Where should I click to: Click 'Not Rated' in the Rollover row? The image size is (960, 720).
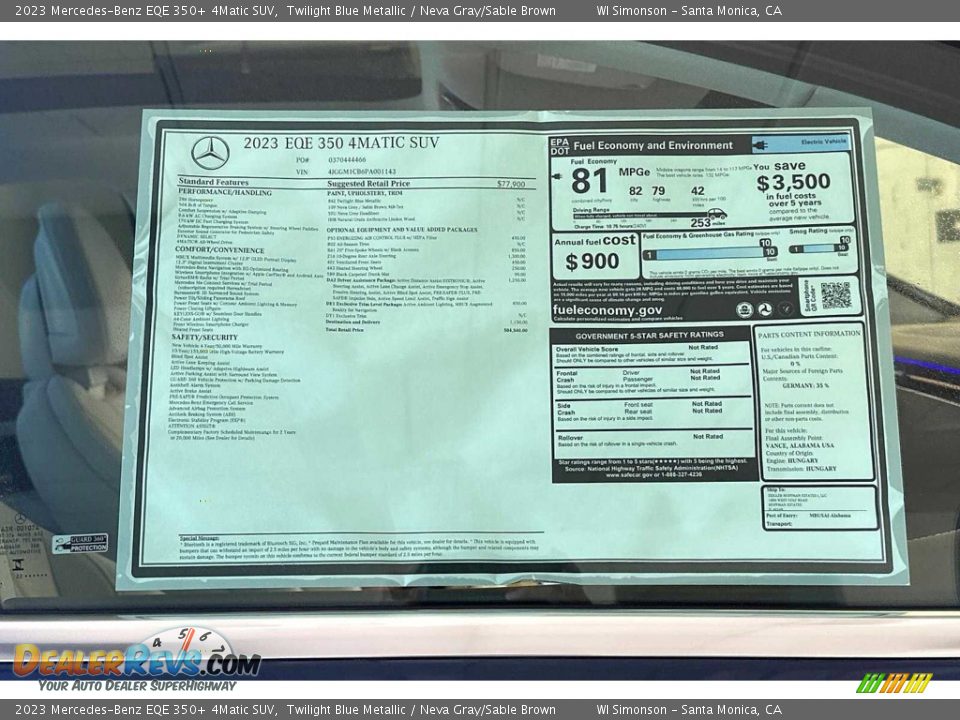[708, 437]
